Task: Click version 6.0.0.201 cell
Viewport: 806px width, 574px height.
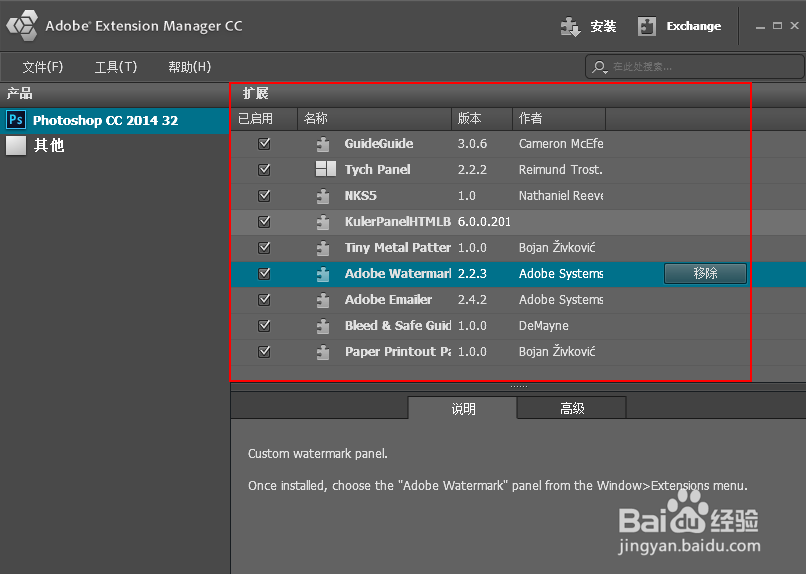Action: tap(484, 221)
